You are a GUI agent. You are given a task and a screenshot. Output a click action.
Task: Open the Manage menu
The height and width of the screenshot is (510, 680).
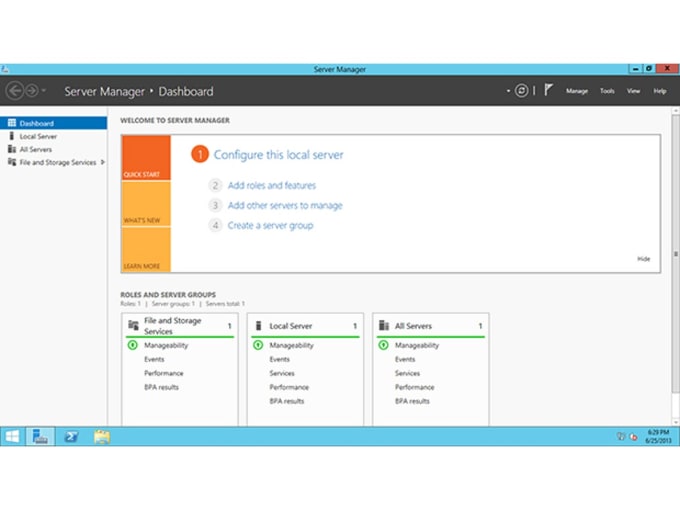pos(576,91)
